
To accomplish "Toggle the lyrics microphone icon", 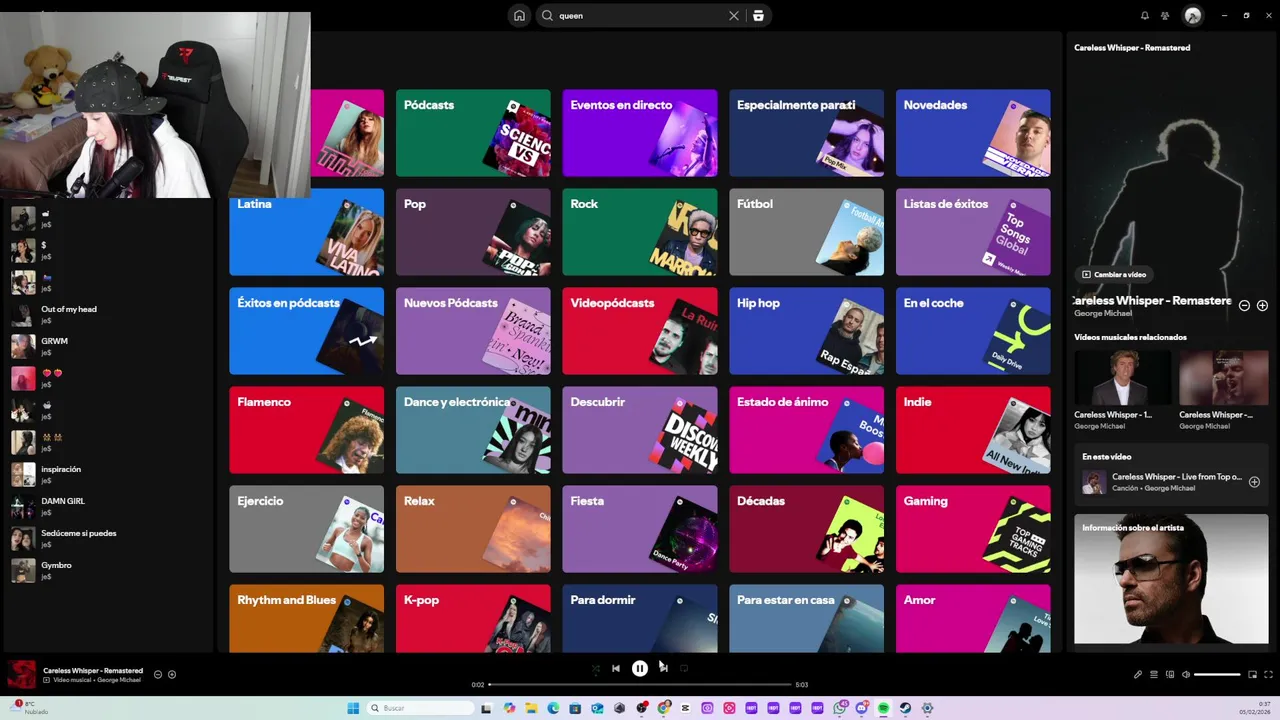I will 1138,675.
